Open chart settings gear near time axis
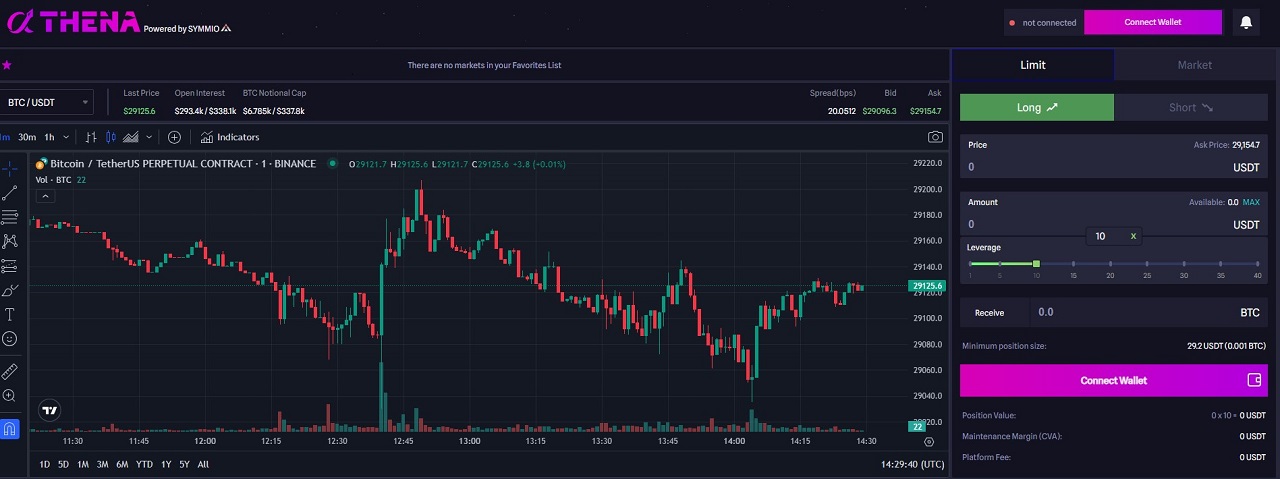 929,441
